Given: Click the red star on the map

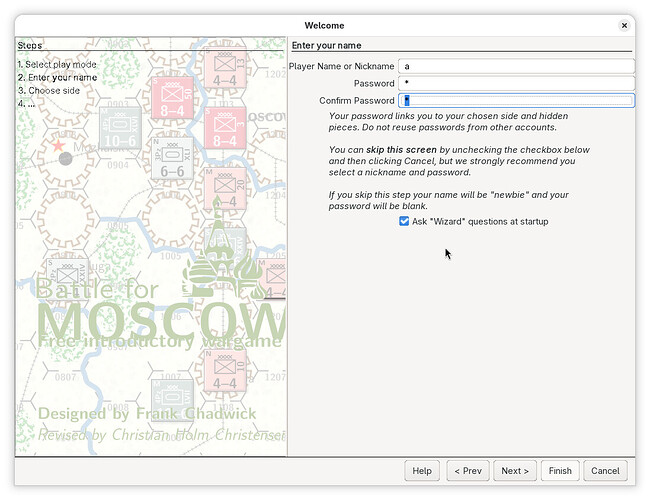Looking at the screenshot, I should [58, 146].
